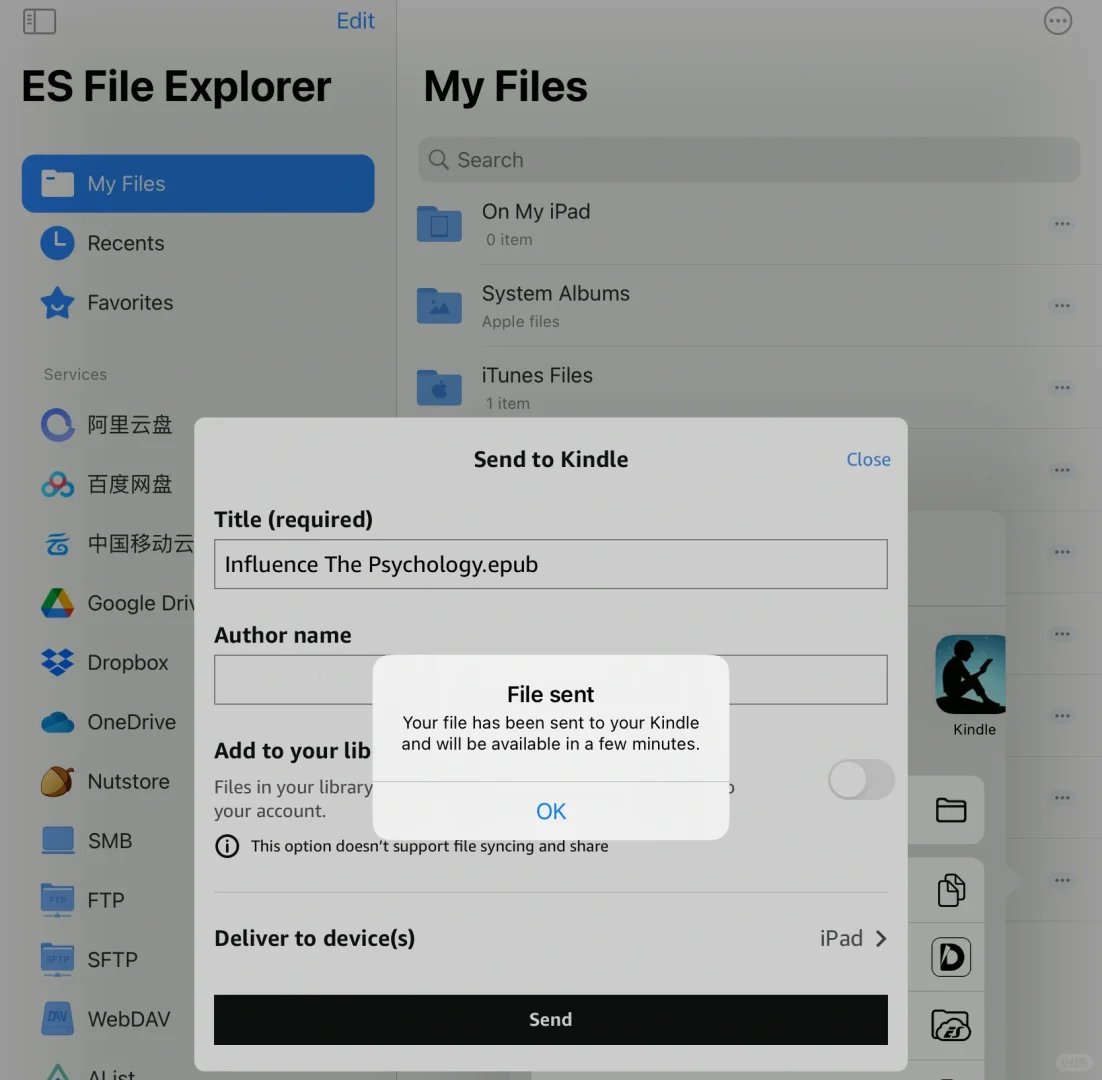Image resolution: width=1102 pixels, height=1080 pixels.
Task: Close the Send to Kindle dialog
Action: pos(868,460)
